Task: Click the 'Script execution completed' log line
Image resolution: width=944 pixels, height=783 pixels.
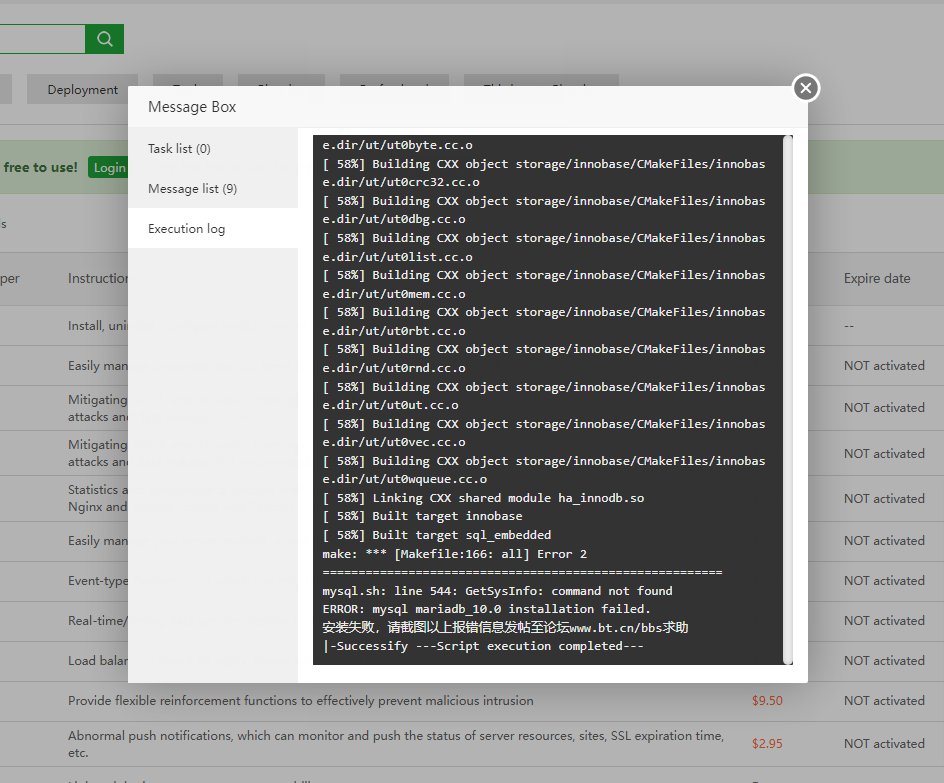Action: point(482,646)
